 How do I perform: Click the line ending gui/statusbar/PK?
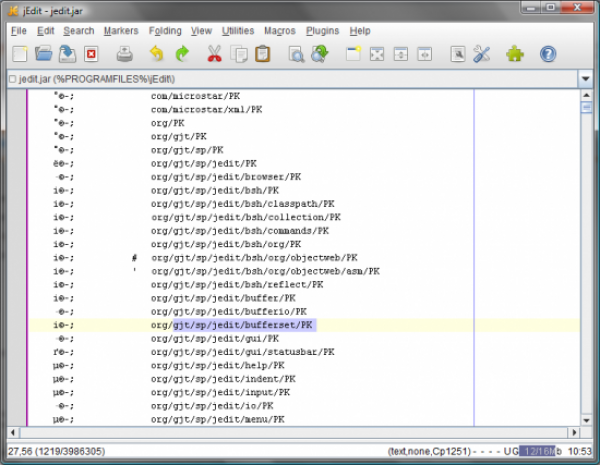coord(243,352)
